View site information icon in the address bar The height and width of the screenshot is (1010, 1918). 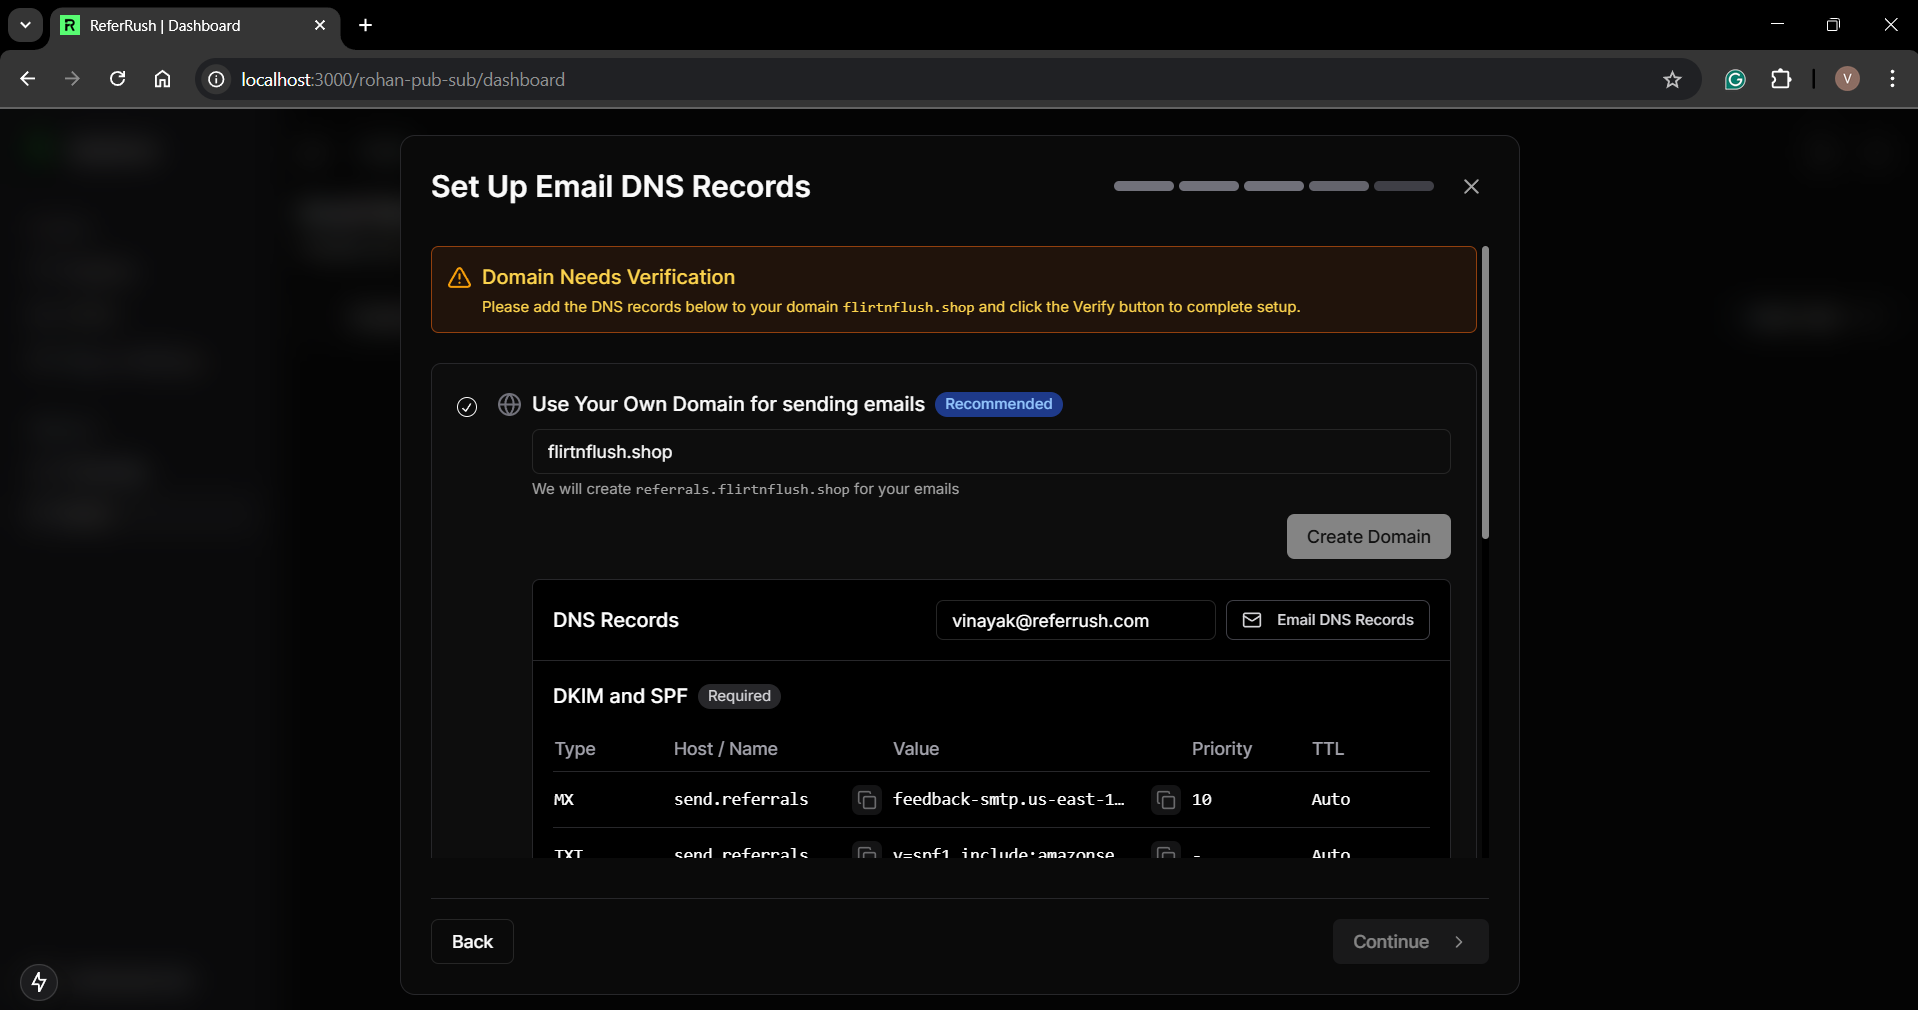pos(216,79)
